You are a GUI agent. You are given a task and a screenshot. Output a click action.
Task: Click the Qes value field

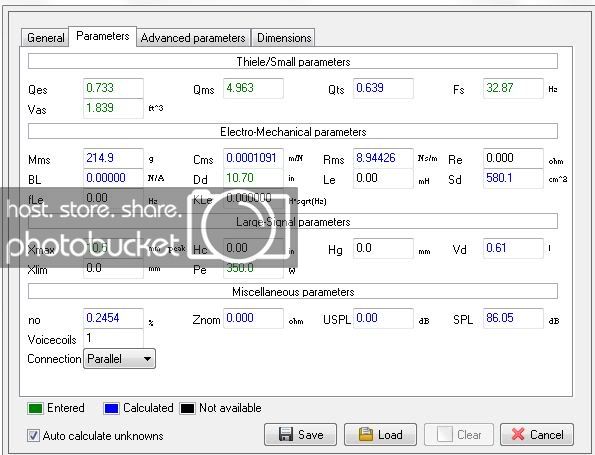click(113, 88)
